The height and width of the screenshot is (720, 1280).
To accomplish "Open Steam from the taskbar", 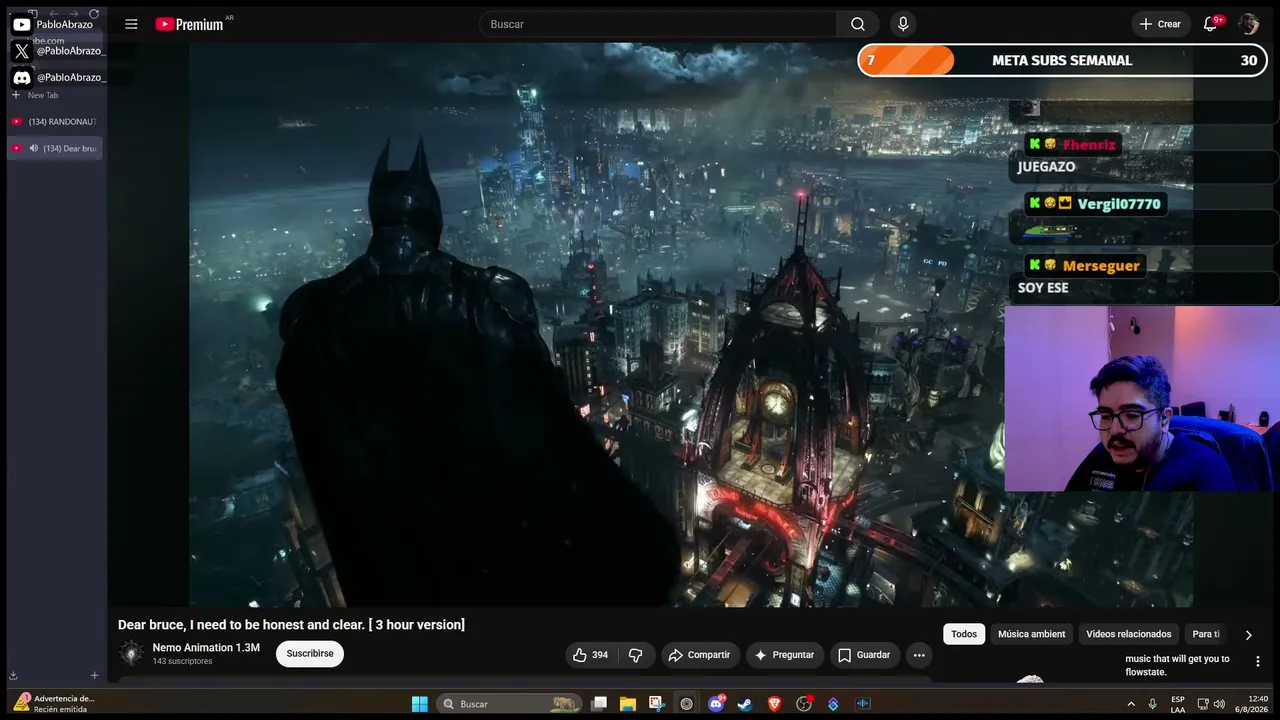I will point(745,704).
